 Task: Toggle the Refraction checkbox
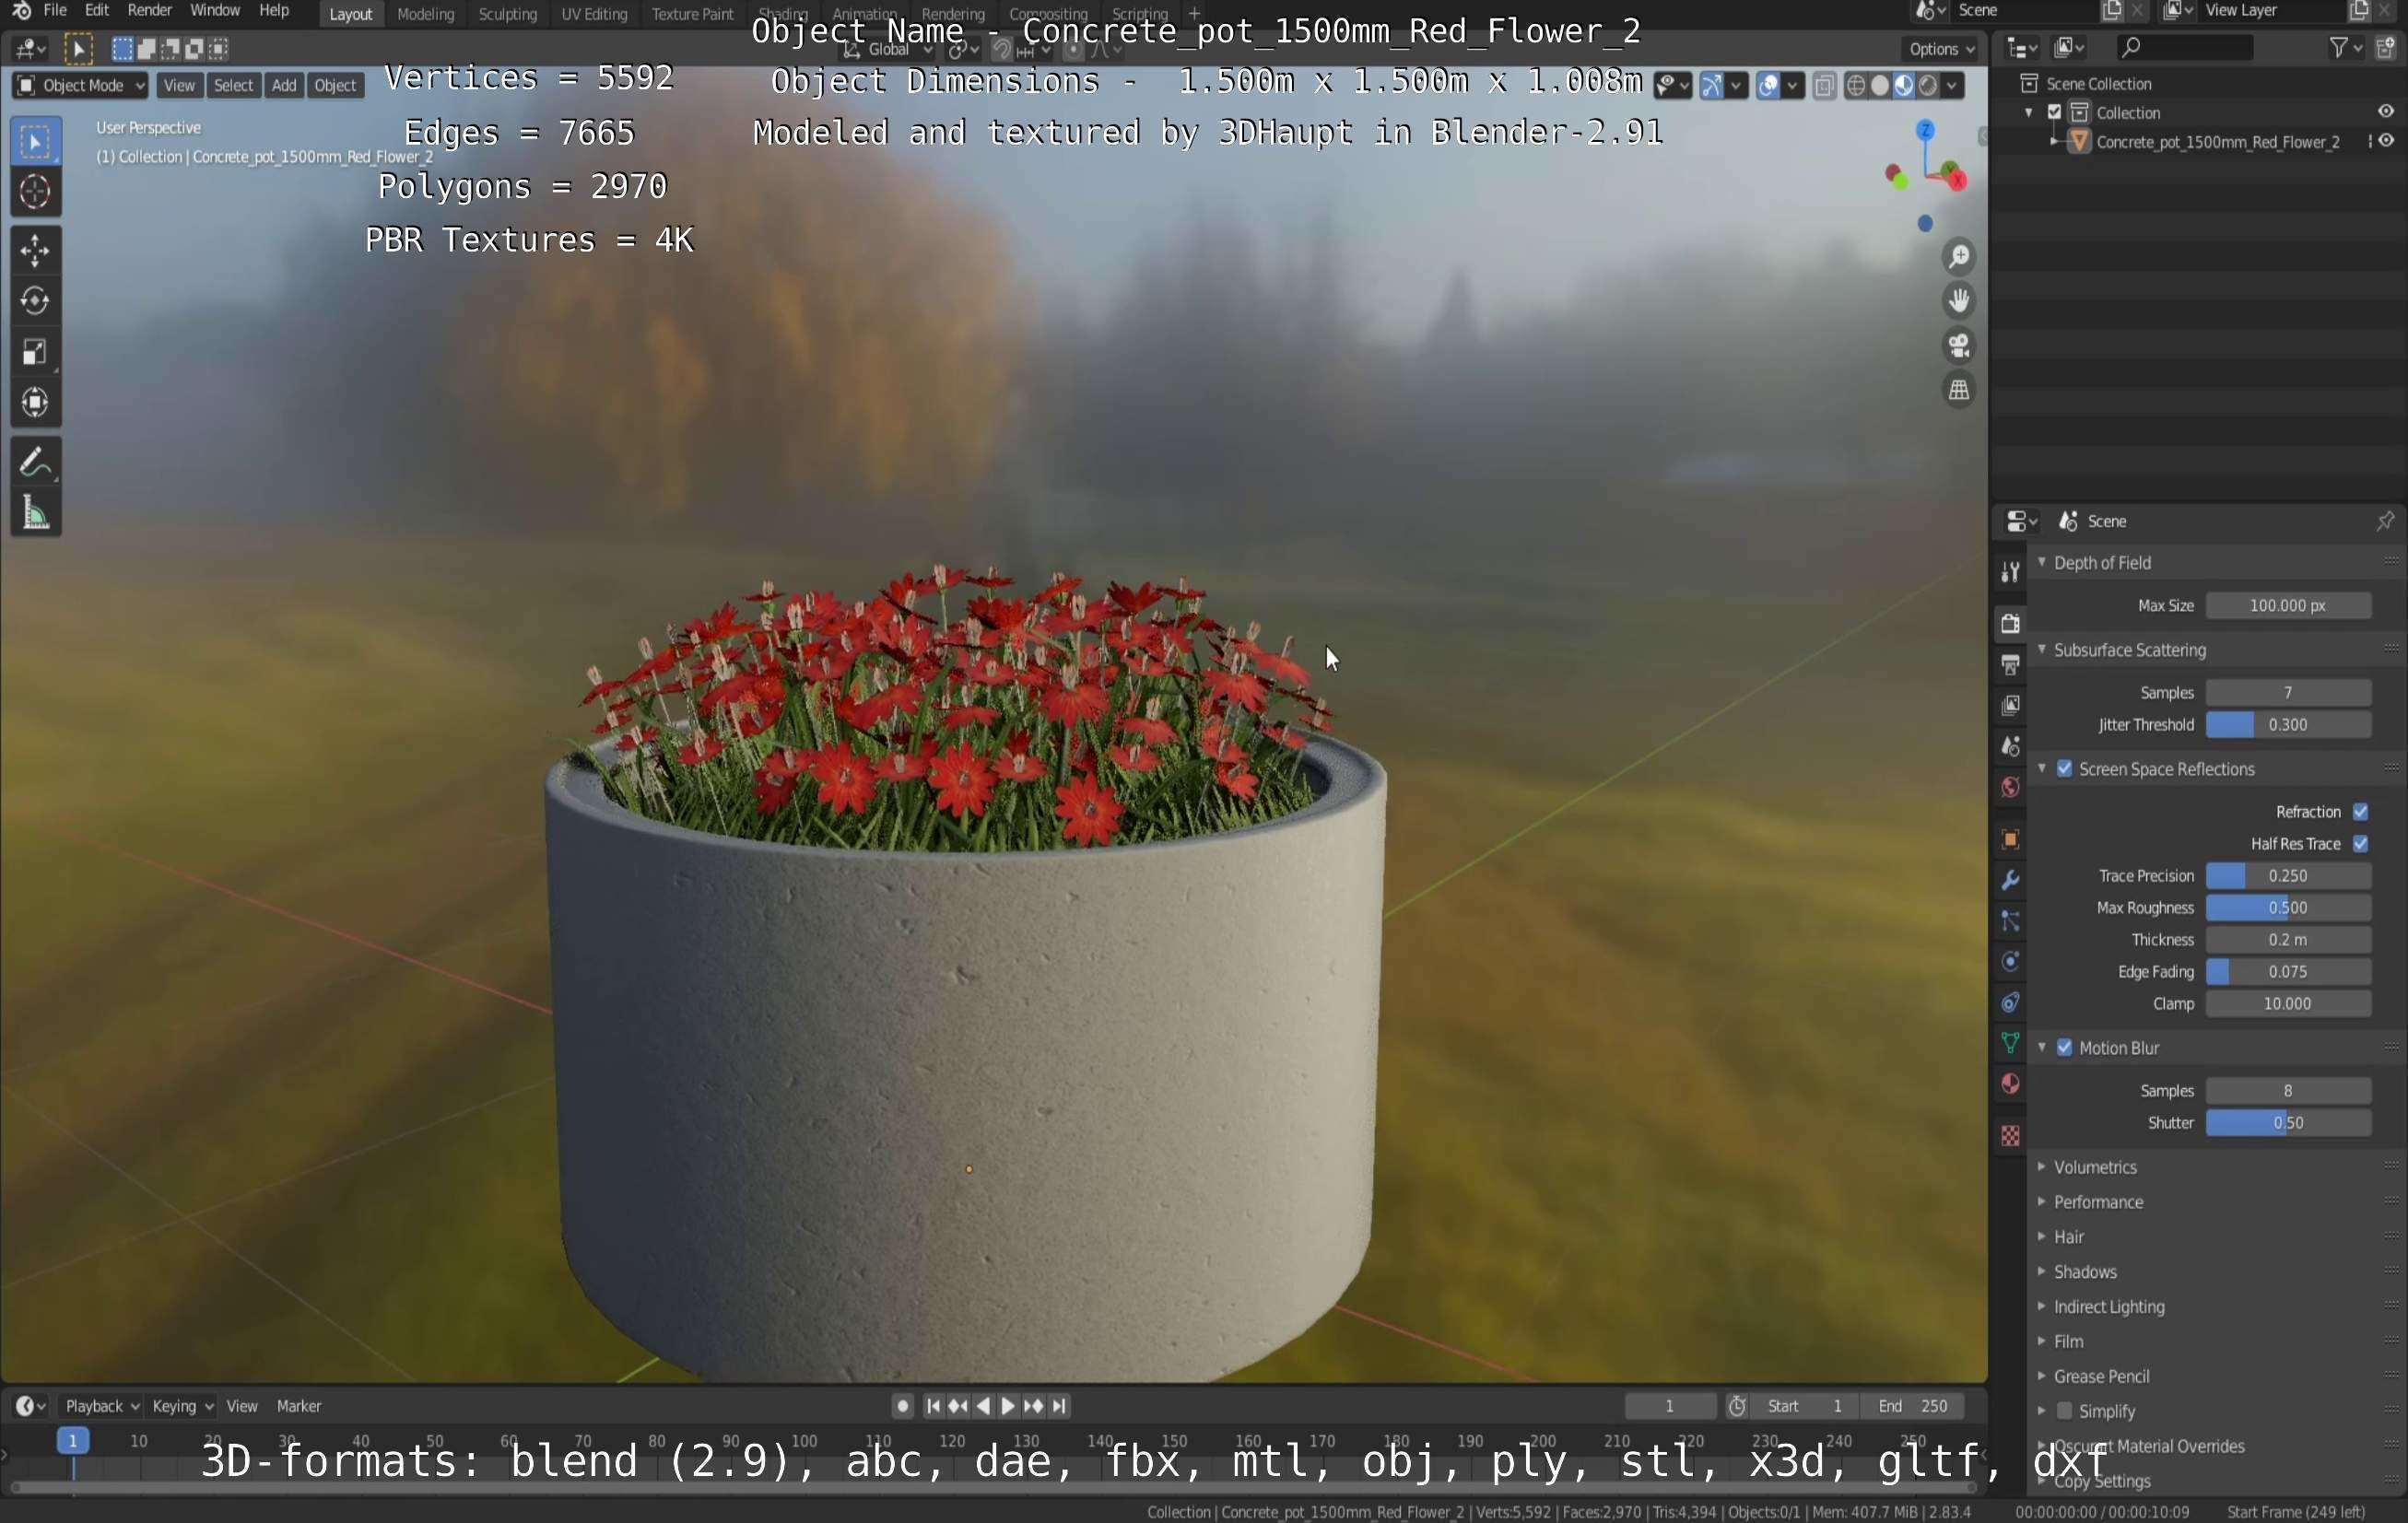pyautogui.click(x=2360, y=811)
